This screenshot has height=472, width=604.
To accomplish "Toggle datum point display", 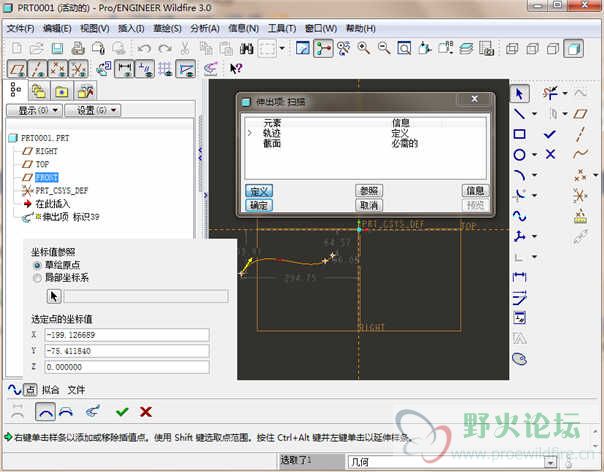I will pos(57,69).
